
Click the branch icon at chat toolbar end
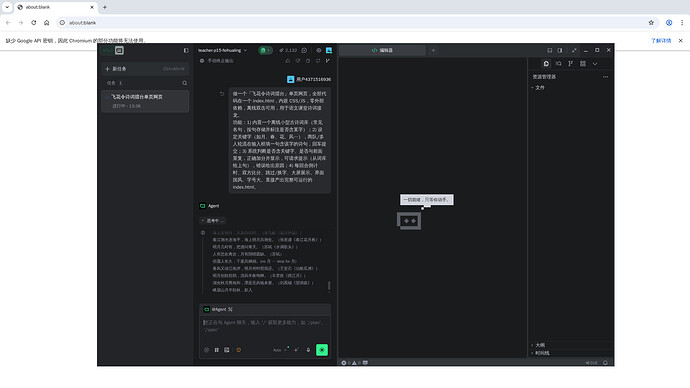pos(328,61)
